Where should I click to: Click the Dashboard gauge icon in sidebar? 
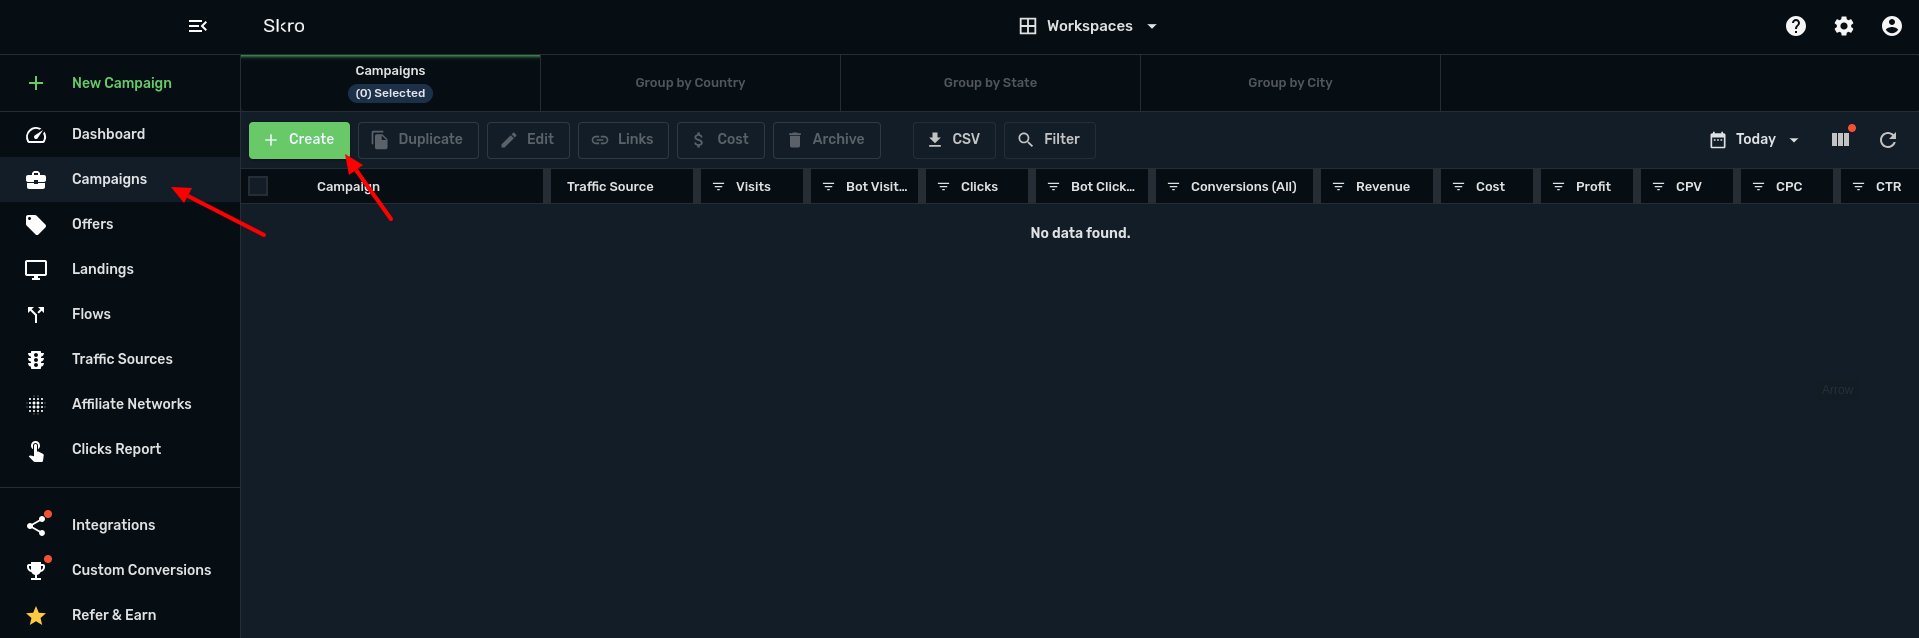(36, 135)
